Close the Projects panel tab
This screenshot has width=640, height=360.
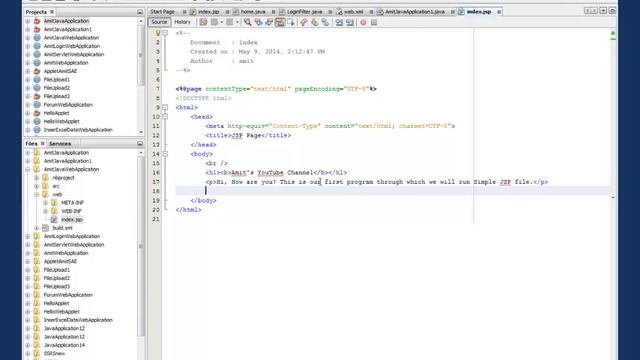52,12
